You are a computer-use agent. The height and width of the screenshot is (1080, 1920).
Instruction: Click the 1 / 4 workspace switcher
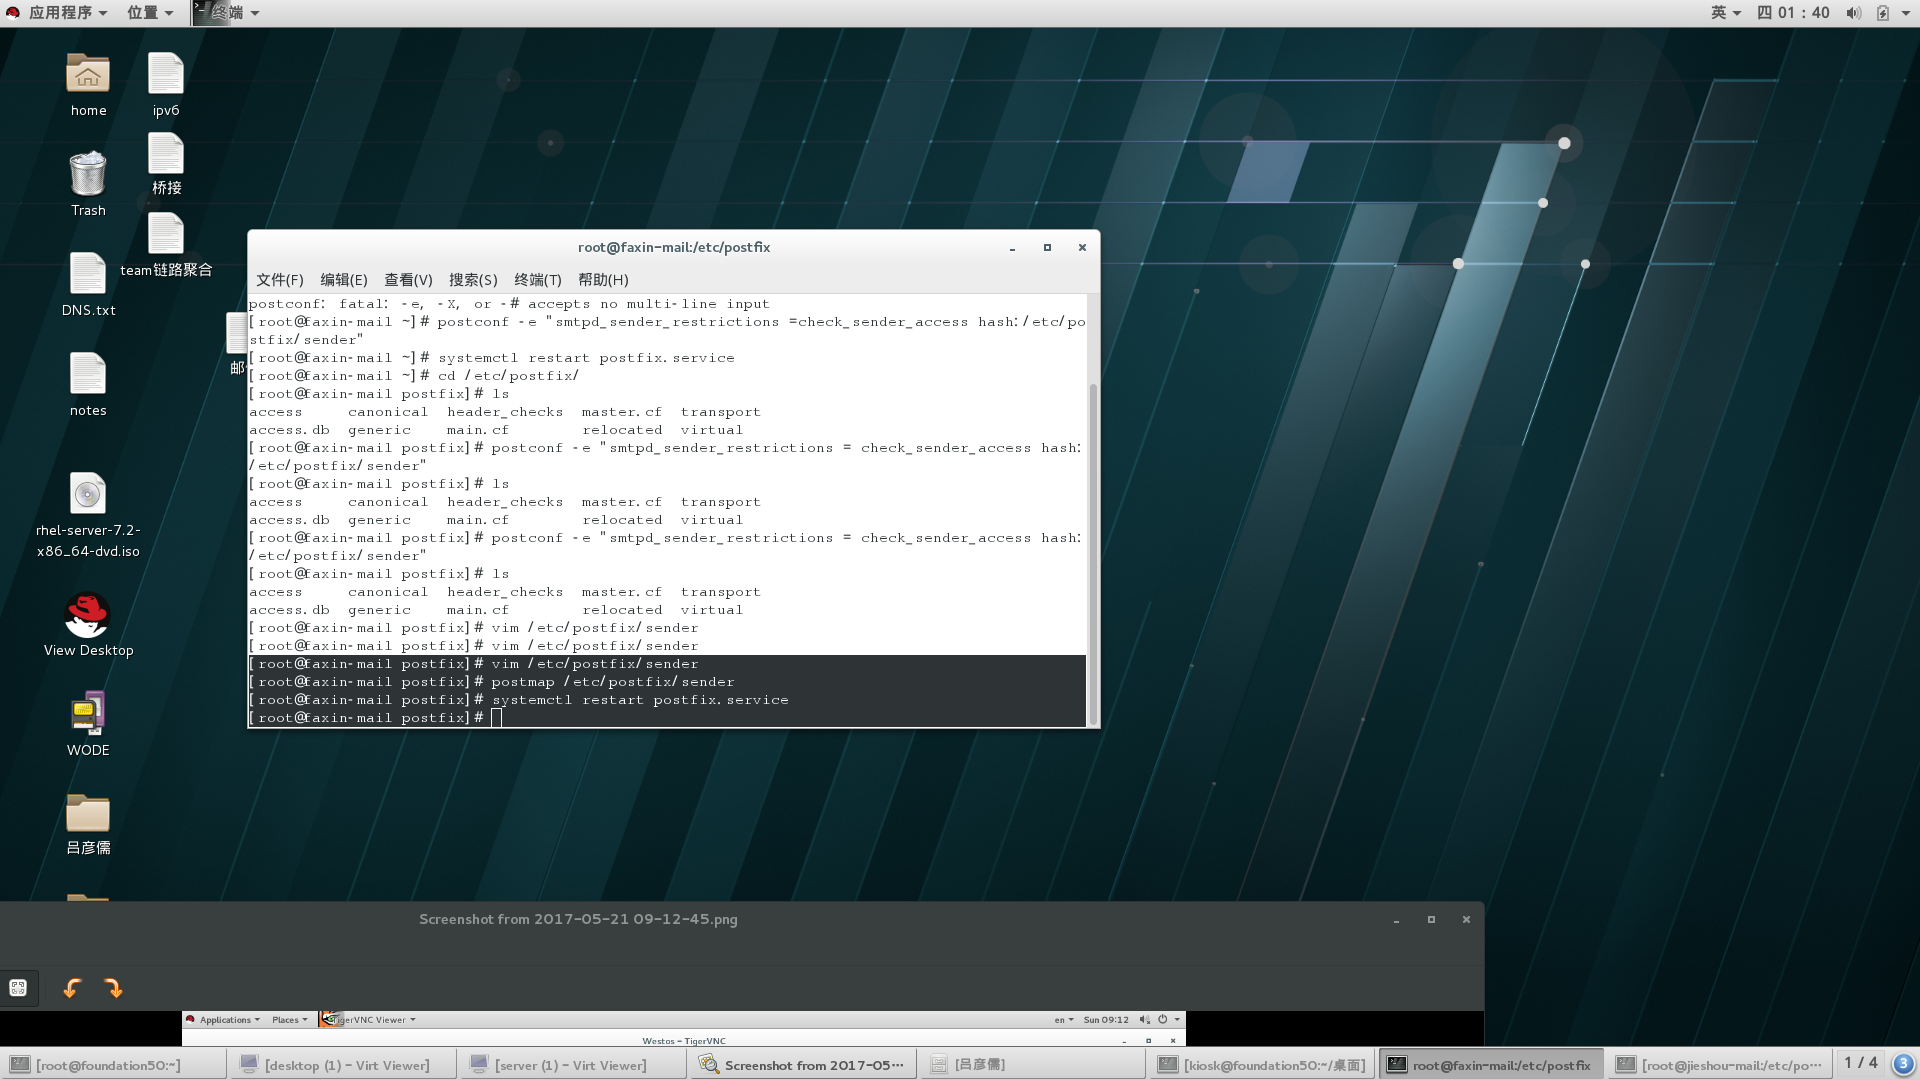click(1861, 1063)
